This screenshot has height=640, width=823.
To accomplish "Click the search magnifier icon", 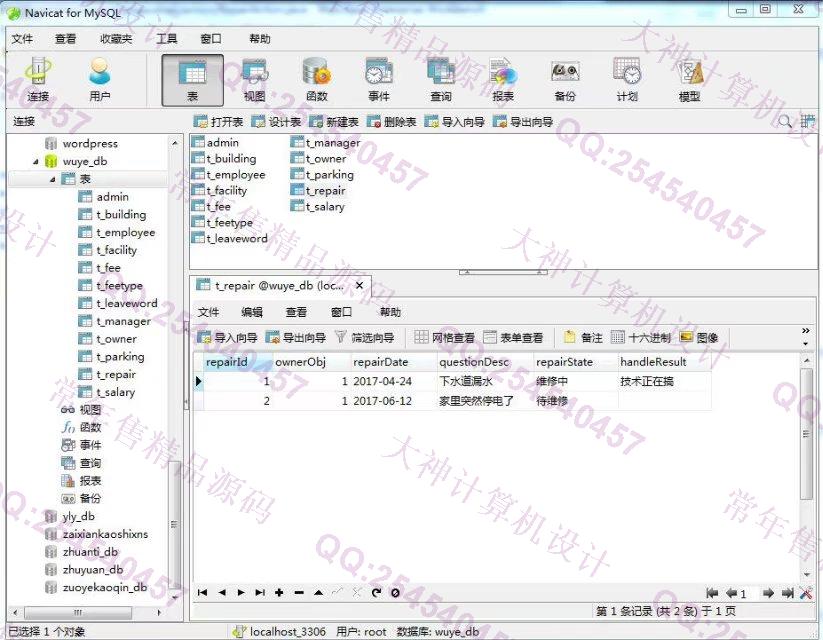I will (785, 122).
